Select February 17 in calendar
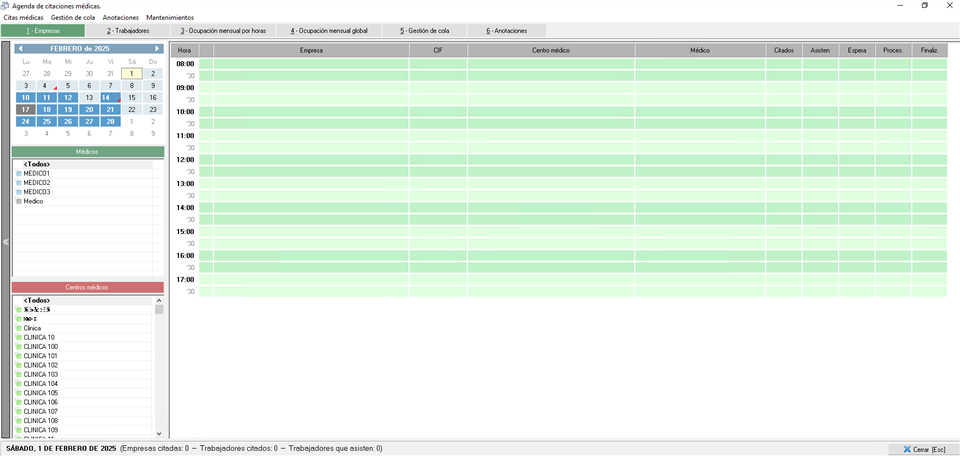Viewport: 960px width, 456px height. click(26, 110)
